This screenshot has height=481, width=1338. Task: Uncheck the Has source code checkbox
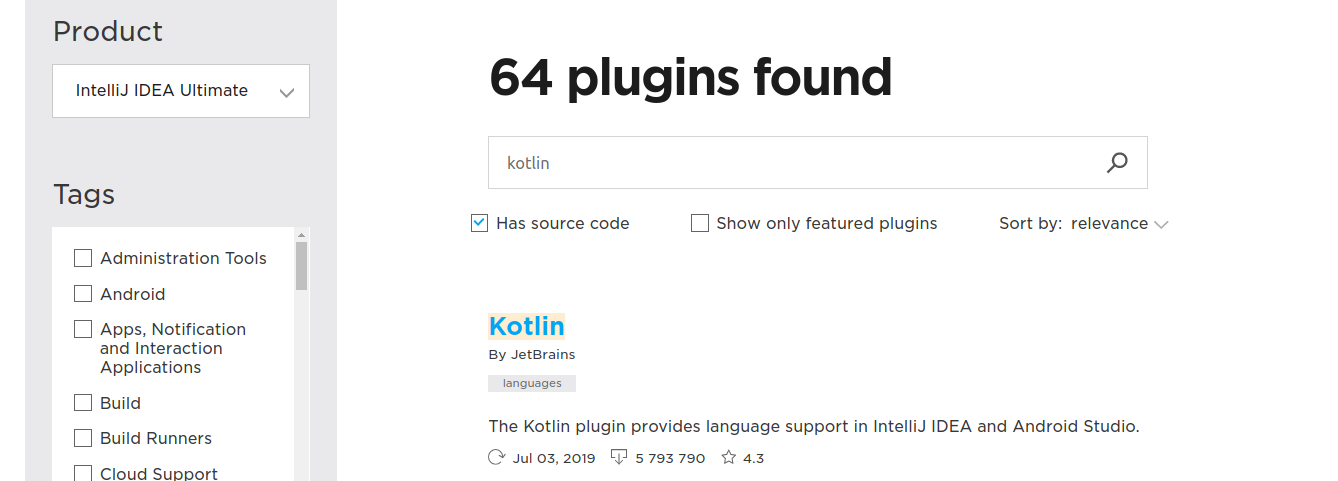(x=479, y=223)
